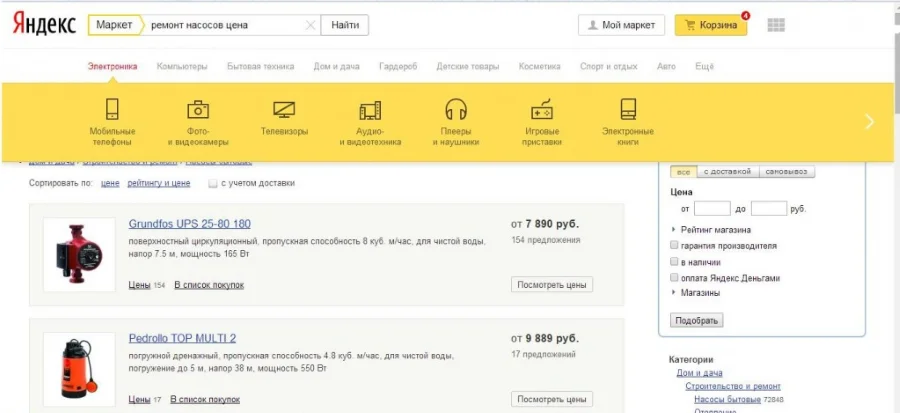This screenshot has width=900, height=413.
Task: Click 'Посмотреть цены' for Grundfos UPS 25-80
Action: click(552, 285)
